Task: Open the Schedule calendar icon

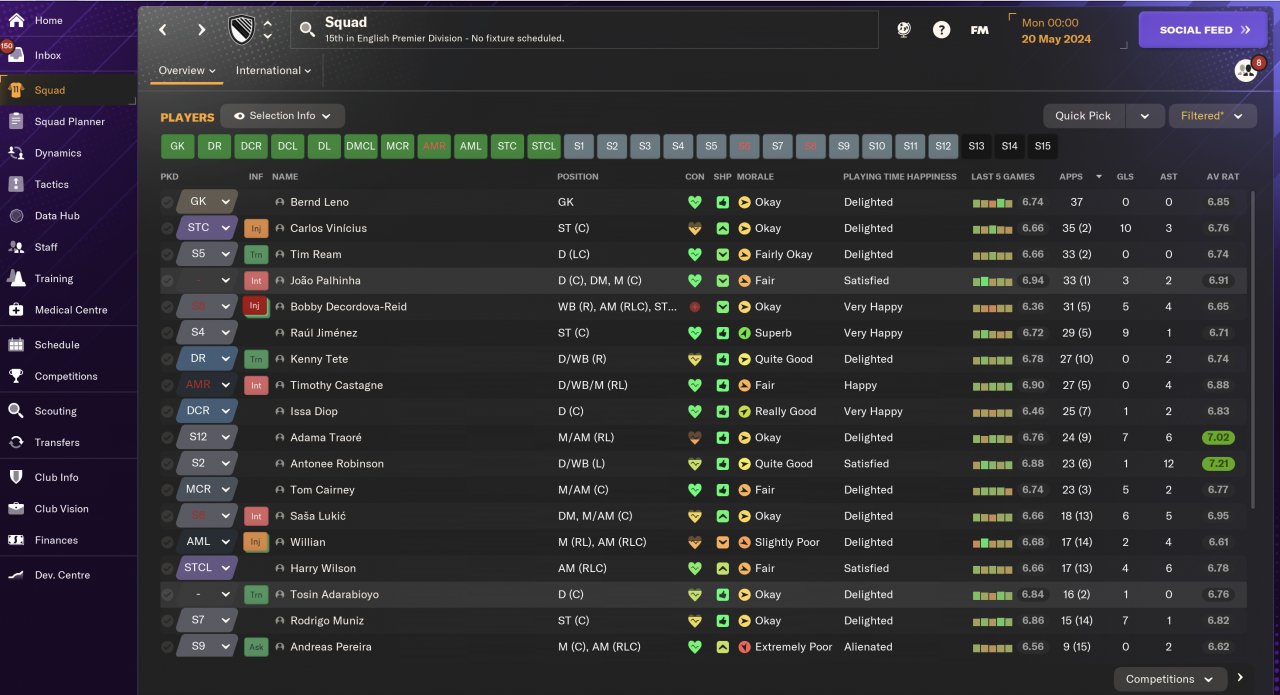Action: 16,344
